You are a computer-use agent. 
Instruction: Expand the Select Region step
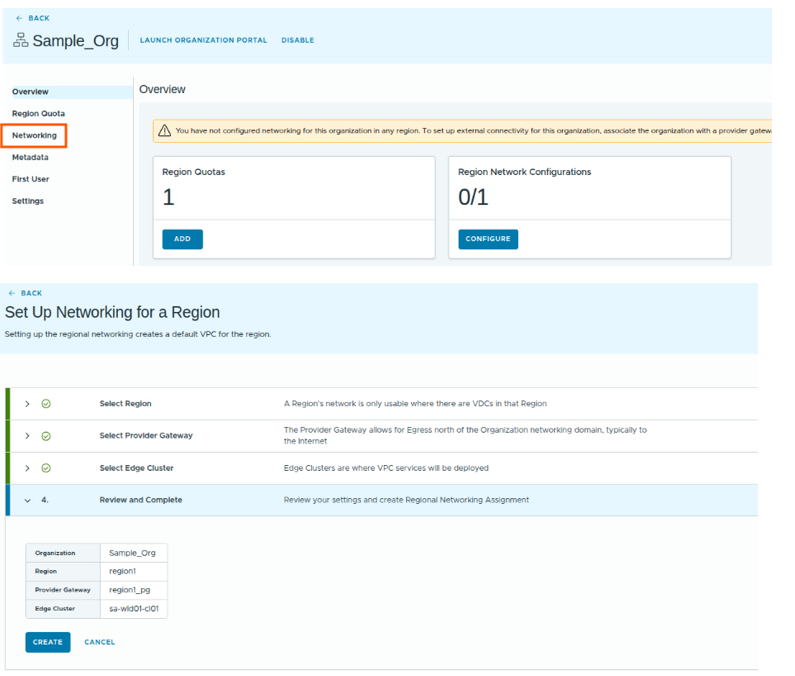27,404
